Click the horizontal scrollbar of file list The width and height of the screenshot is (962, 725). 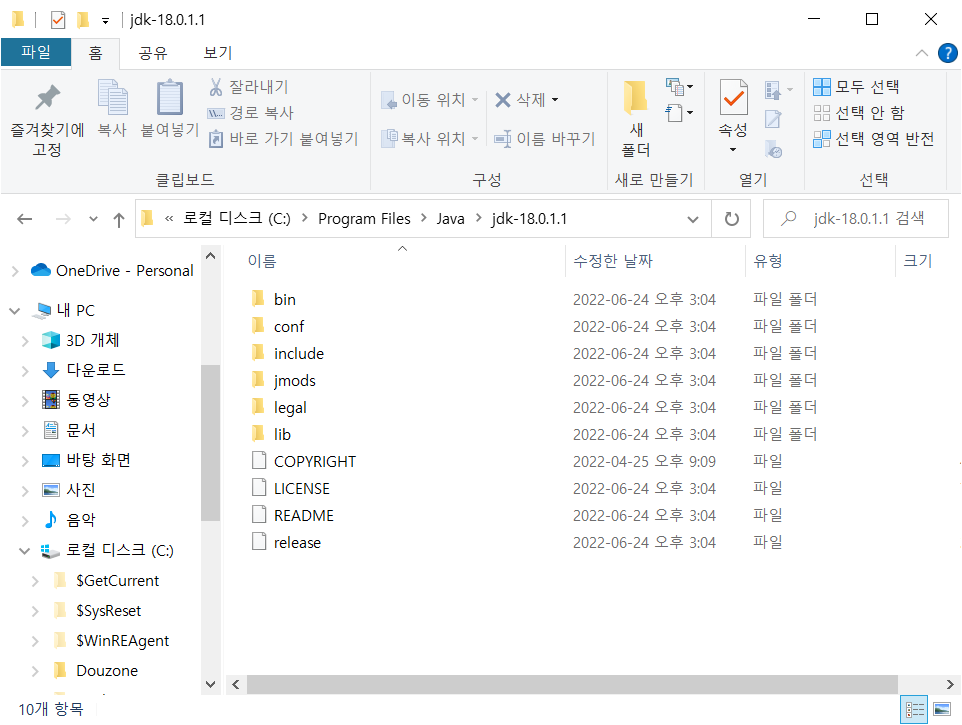(572, 684)
